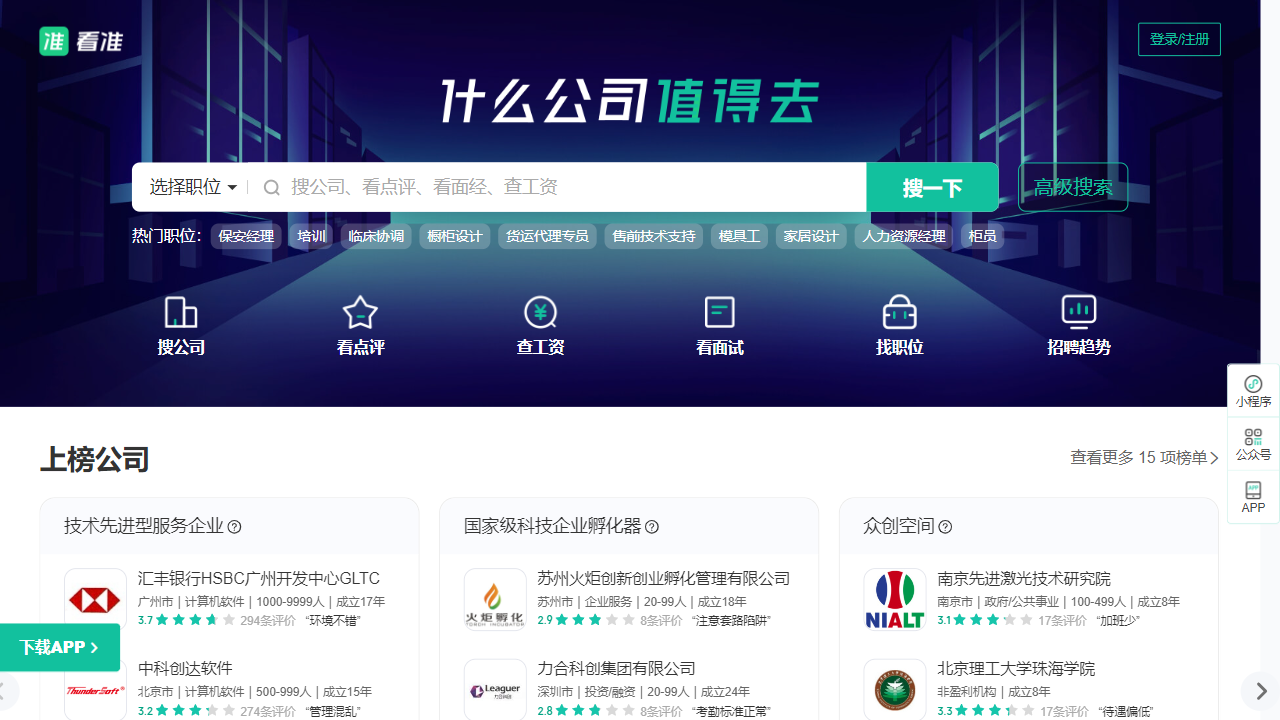Select the 找职位 job search icon
Screen dimensions: 1280x720
pos(899,324)
